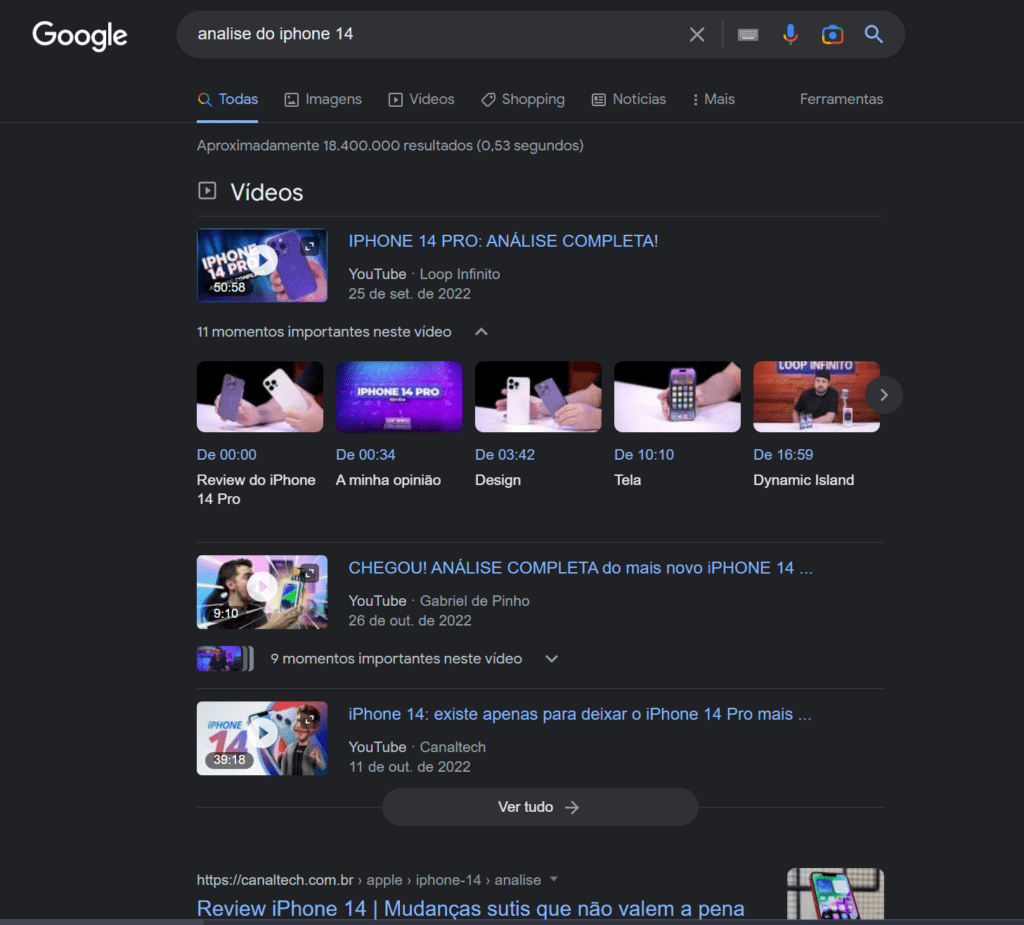Click small preview thumbnail beside 9 momentos
Image resolution: width=1024 pixels, height=925 pixels.
click(225, 658)
